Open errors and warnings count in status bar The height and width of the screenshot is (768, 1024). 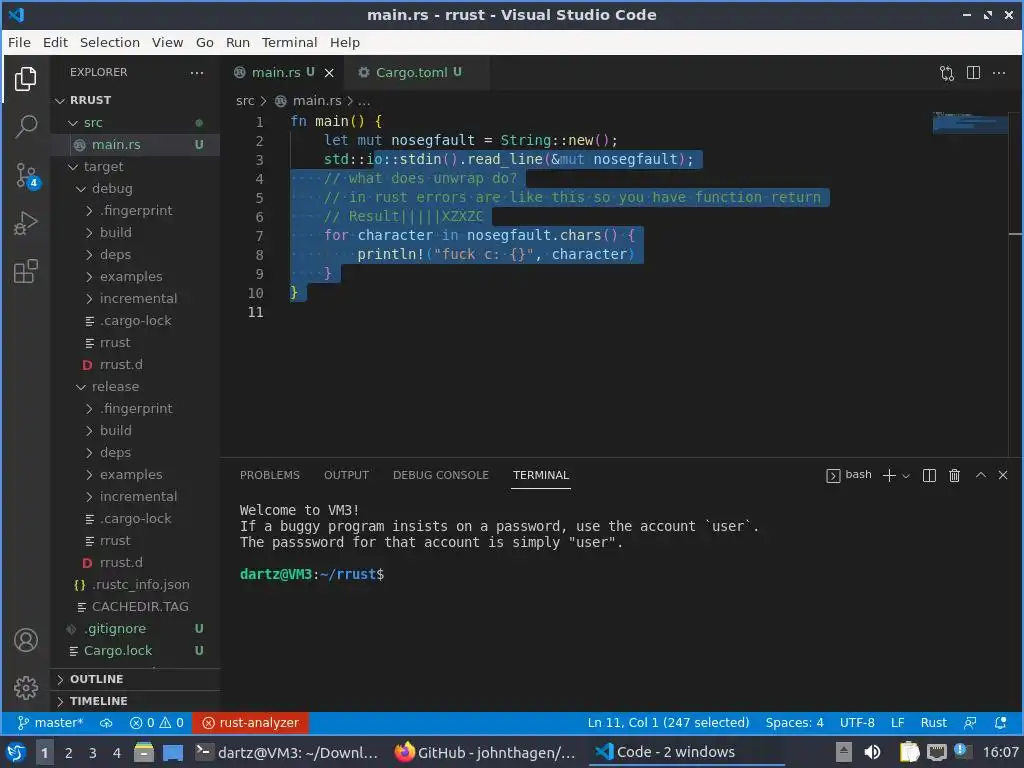click(157, 723)
